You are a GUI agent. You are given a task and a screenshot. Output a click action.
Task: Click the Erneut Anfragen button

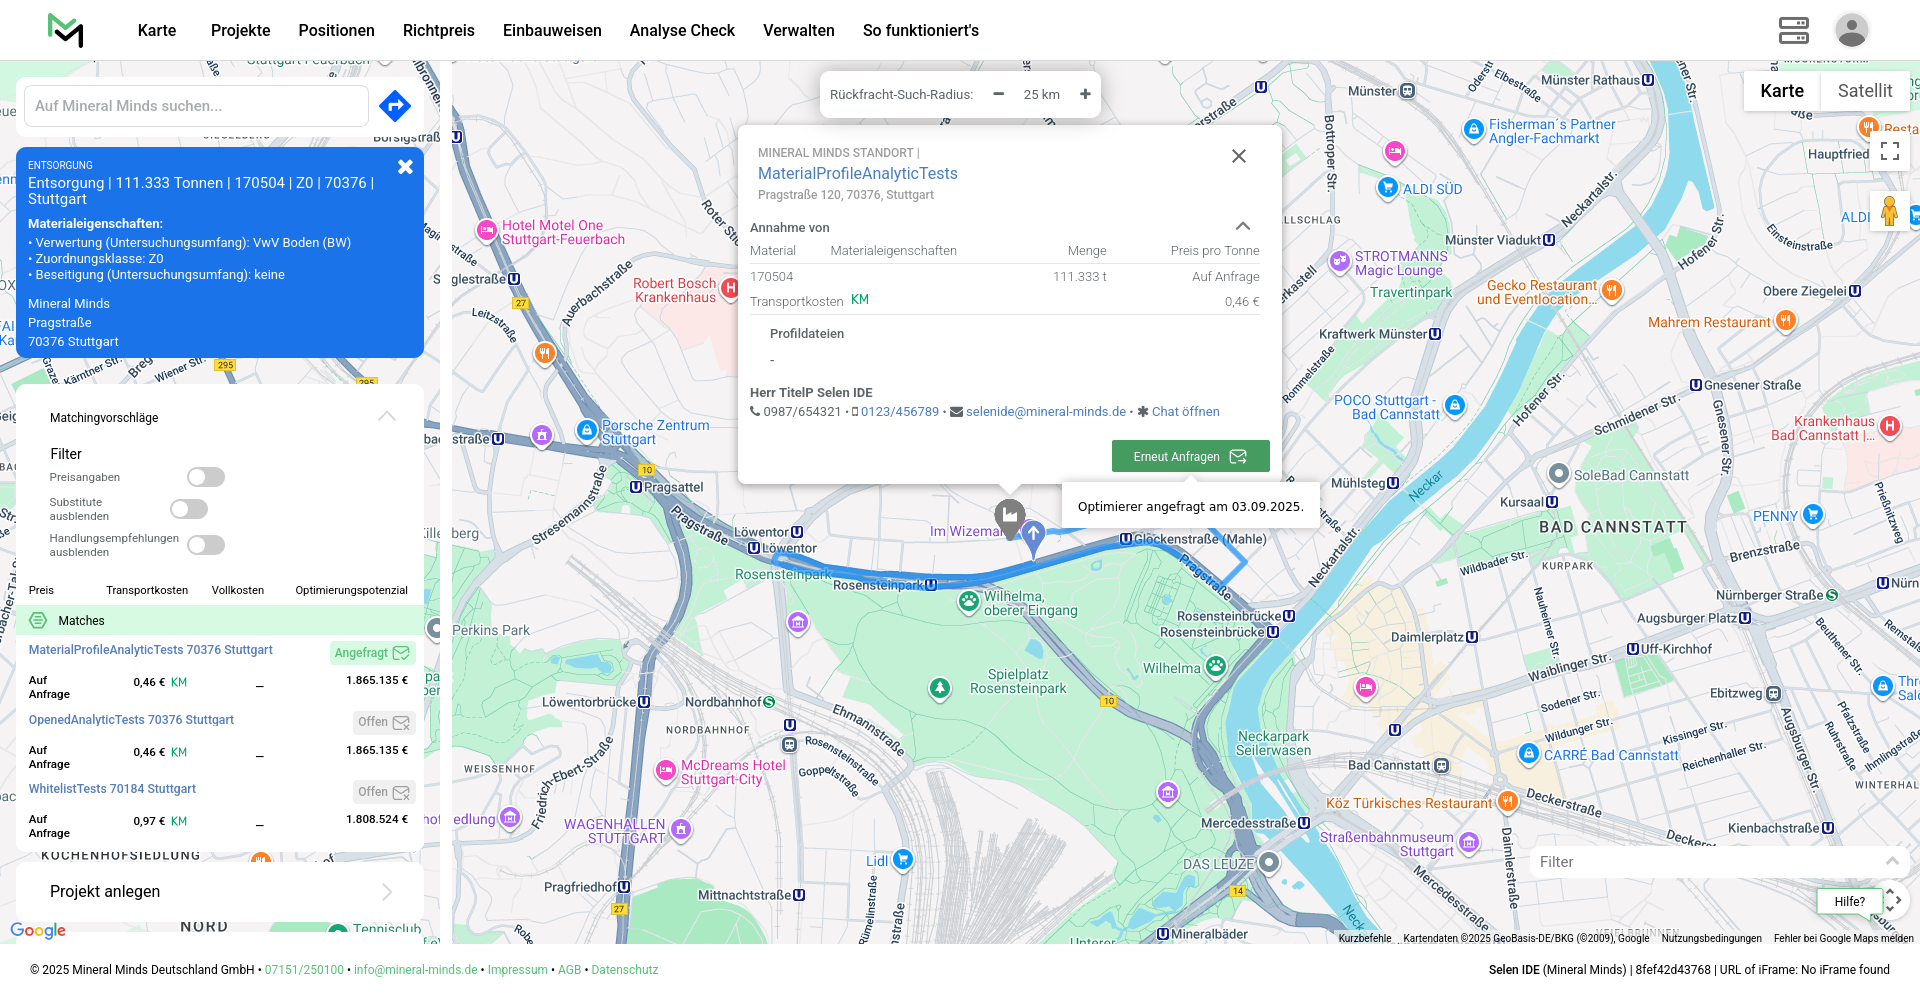1190,456
